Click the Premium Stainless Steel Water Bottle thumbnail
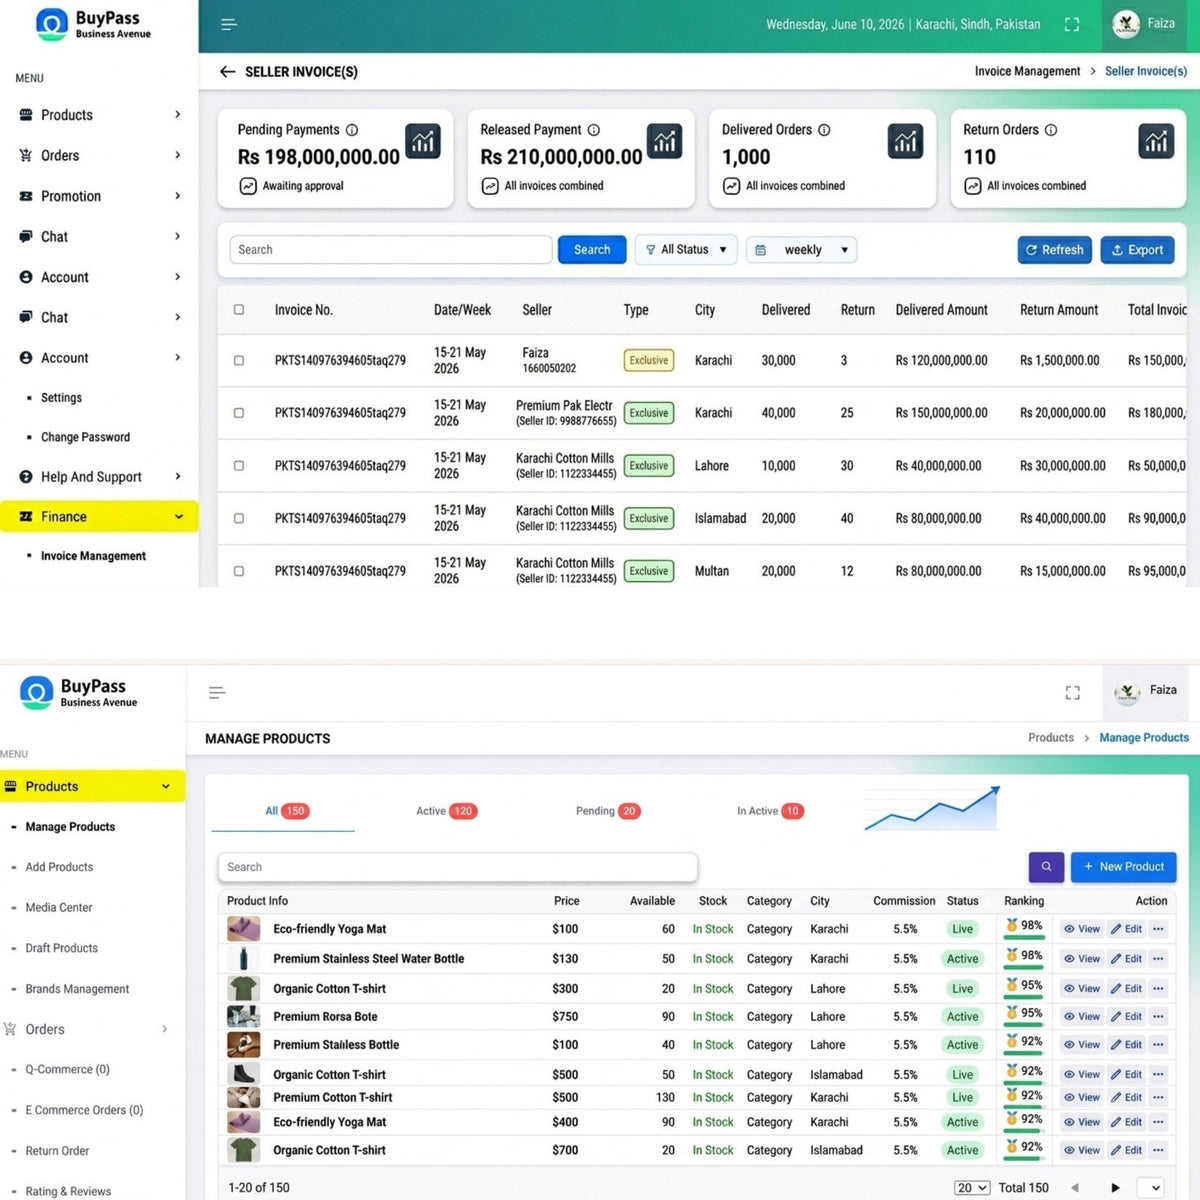Screen dimensions: 1200x1200 click(x=243, y=959)
